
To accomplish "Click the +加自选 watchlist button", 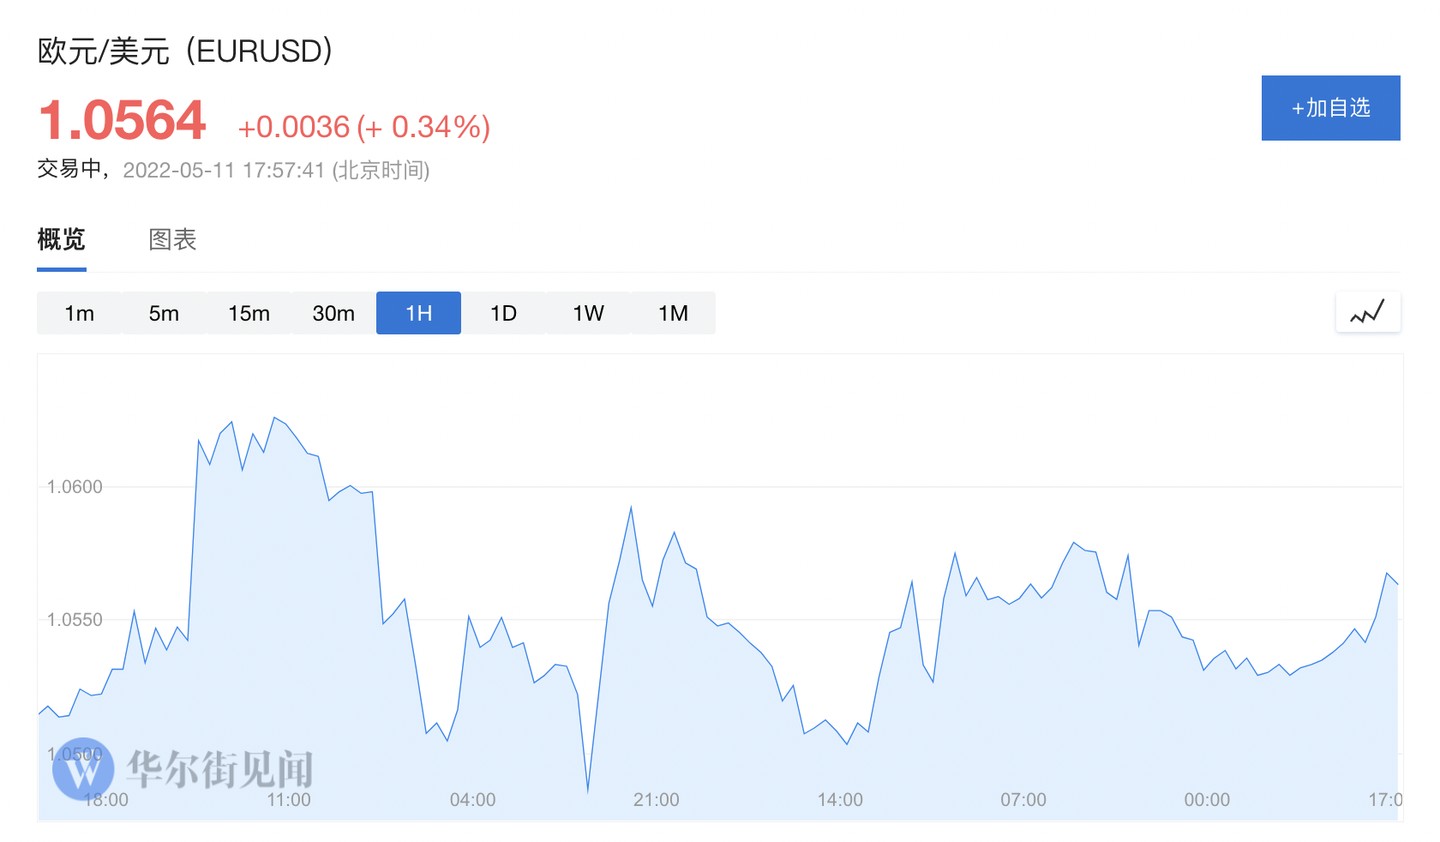I will 1330,108.
